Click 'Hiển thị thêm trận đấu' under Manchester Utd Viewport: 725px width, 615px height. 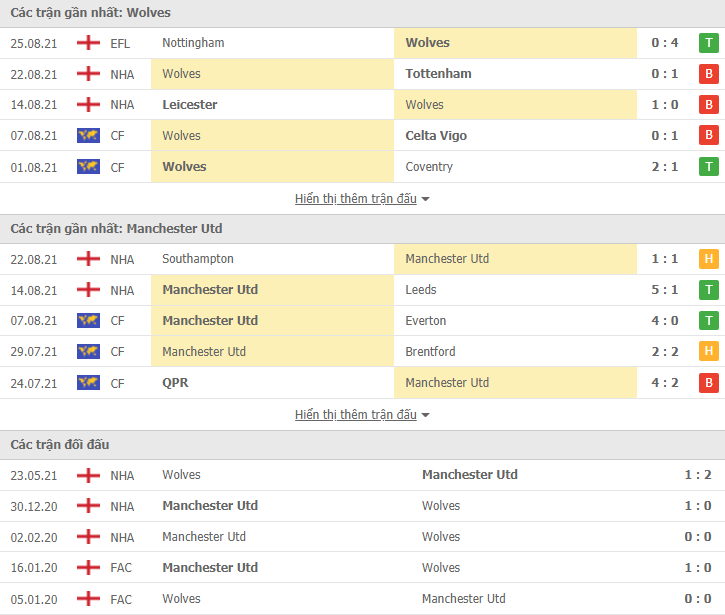[356, 414]
